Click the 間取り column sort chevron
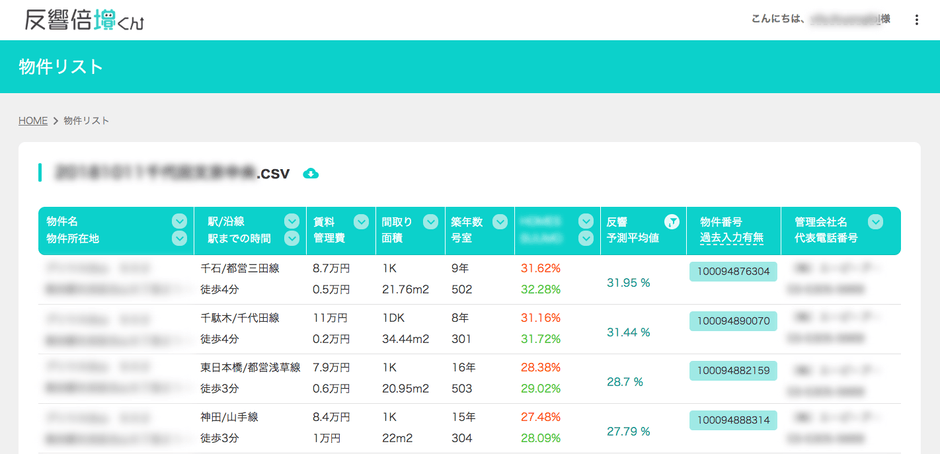The height and width of the screenshot is (454, 940). coord(429,222)
